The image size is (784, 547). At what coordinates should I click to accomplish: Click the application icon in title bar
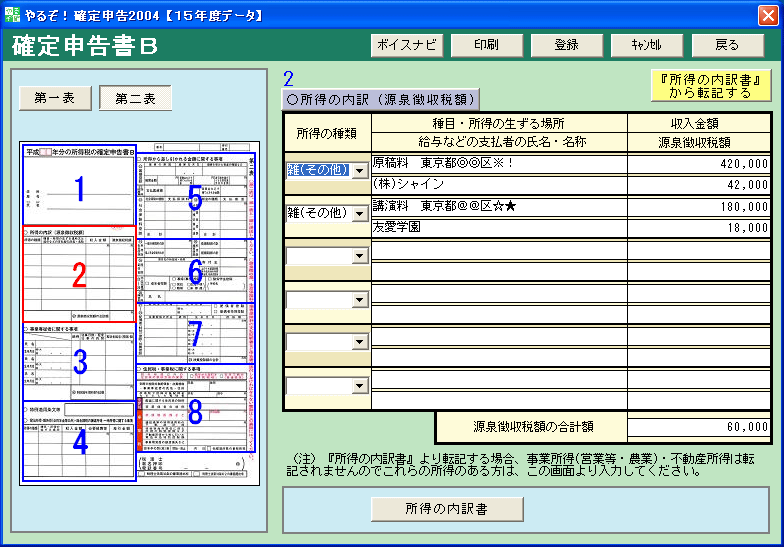(12, 14)
